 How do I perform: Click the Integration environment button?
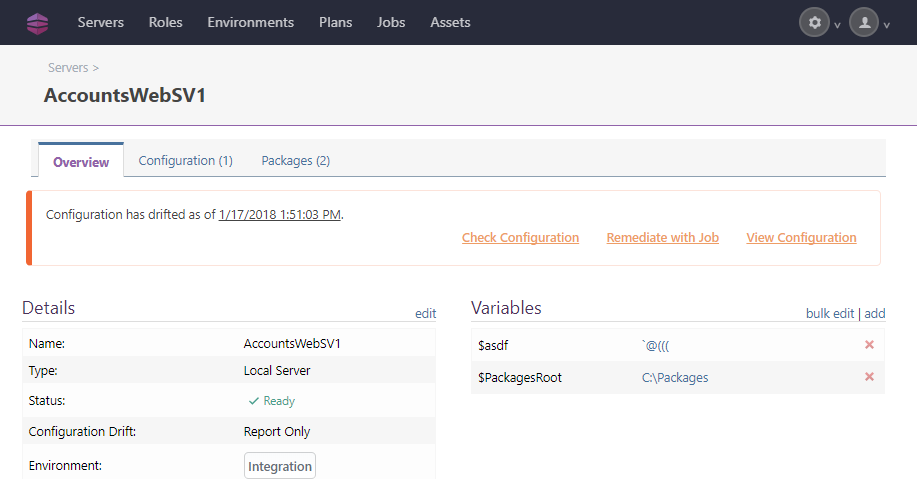(x=280, y=466)
